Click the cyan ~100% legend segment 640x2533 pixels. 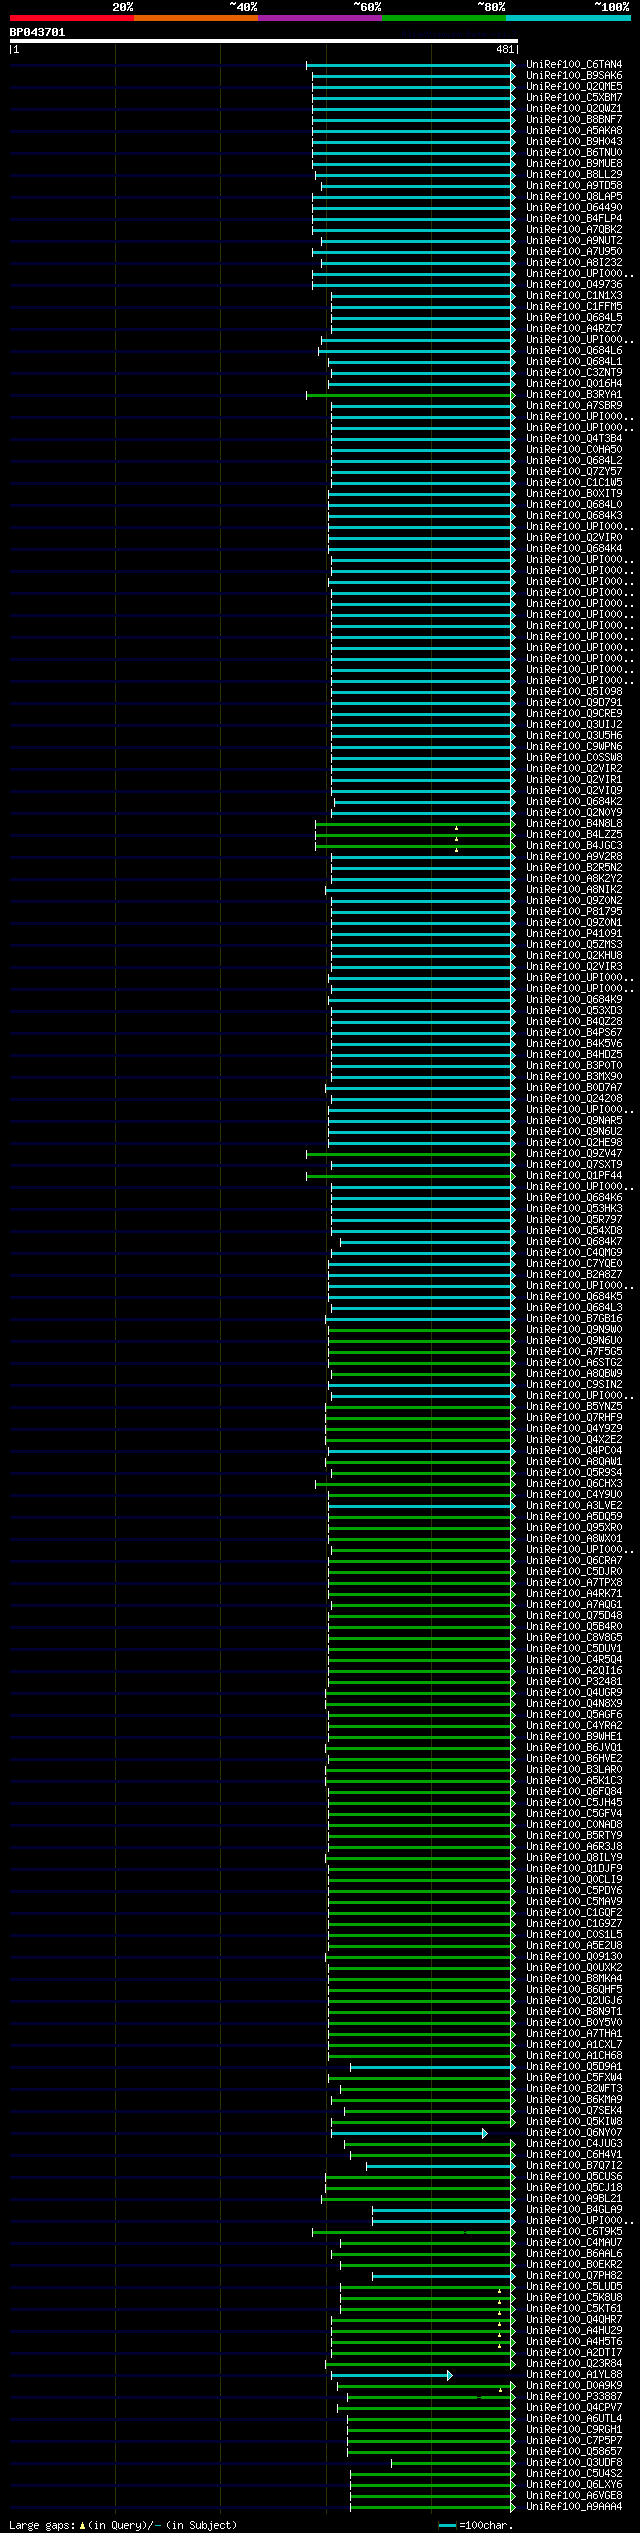568,18
